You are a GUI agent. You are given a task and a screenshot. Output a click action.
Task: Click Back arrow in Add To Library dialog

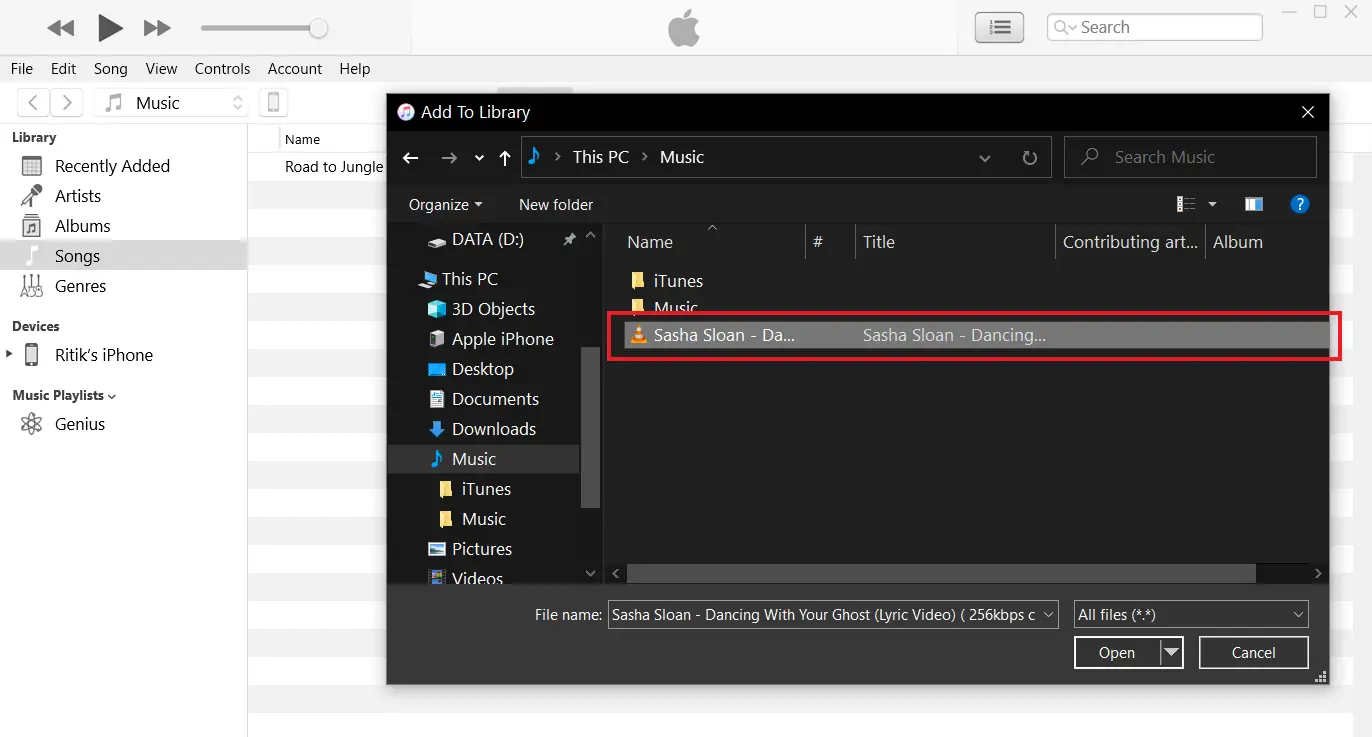coord(410,158)
